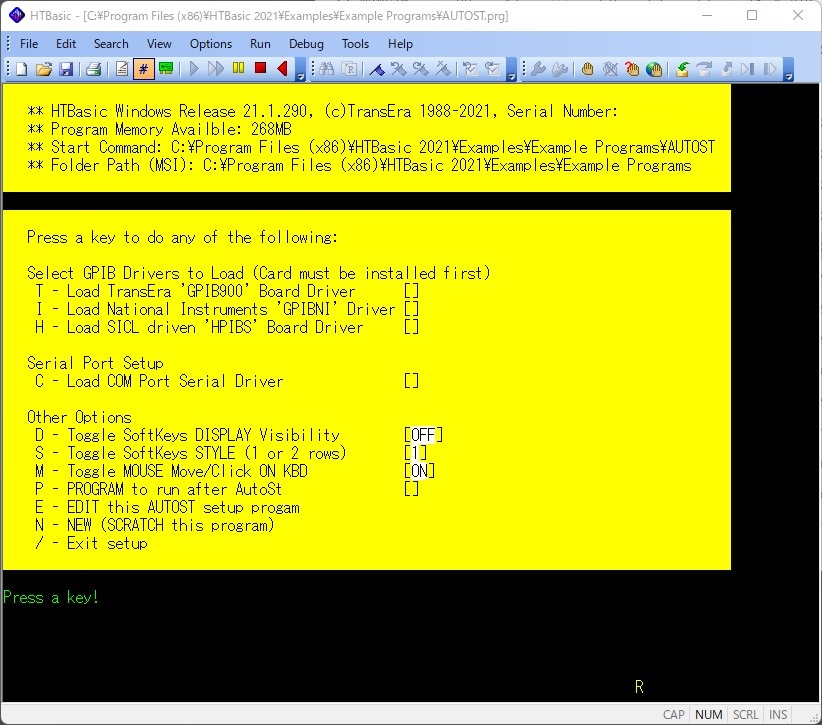The height and width of the screenshot is (725, 822).
Task: Click the green circuit board icon
Action: tap(166, 69)
